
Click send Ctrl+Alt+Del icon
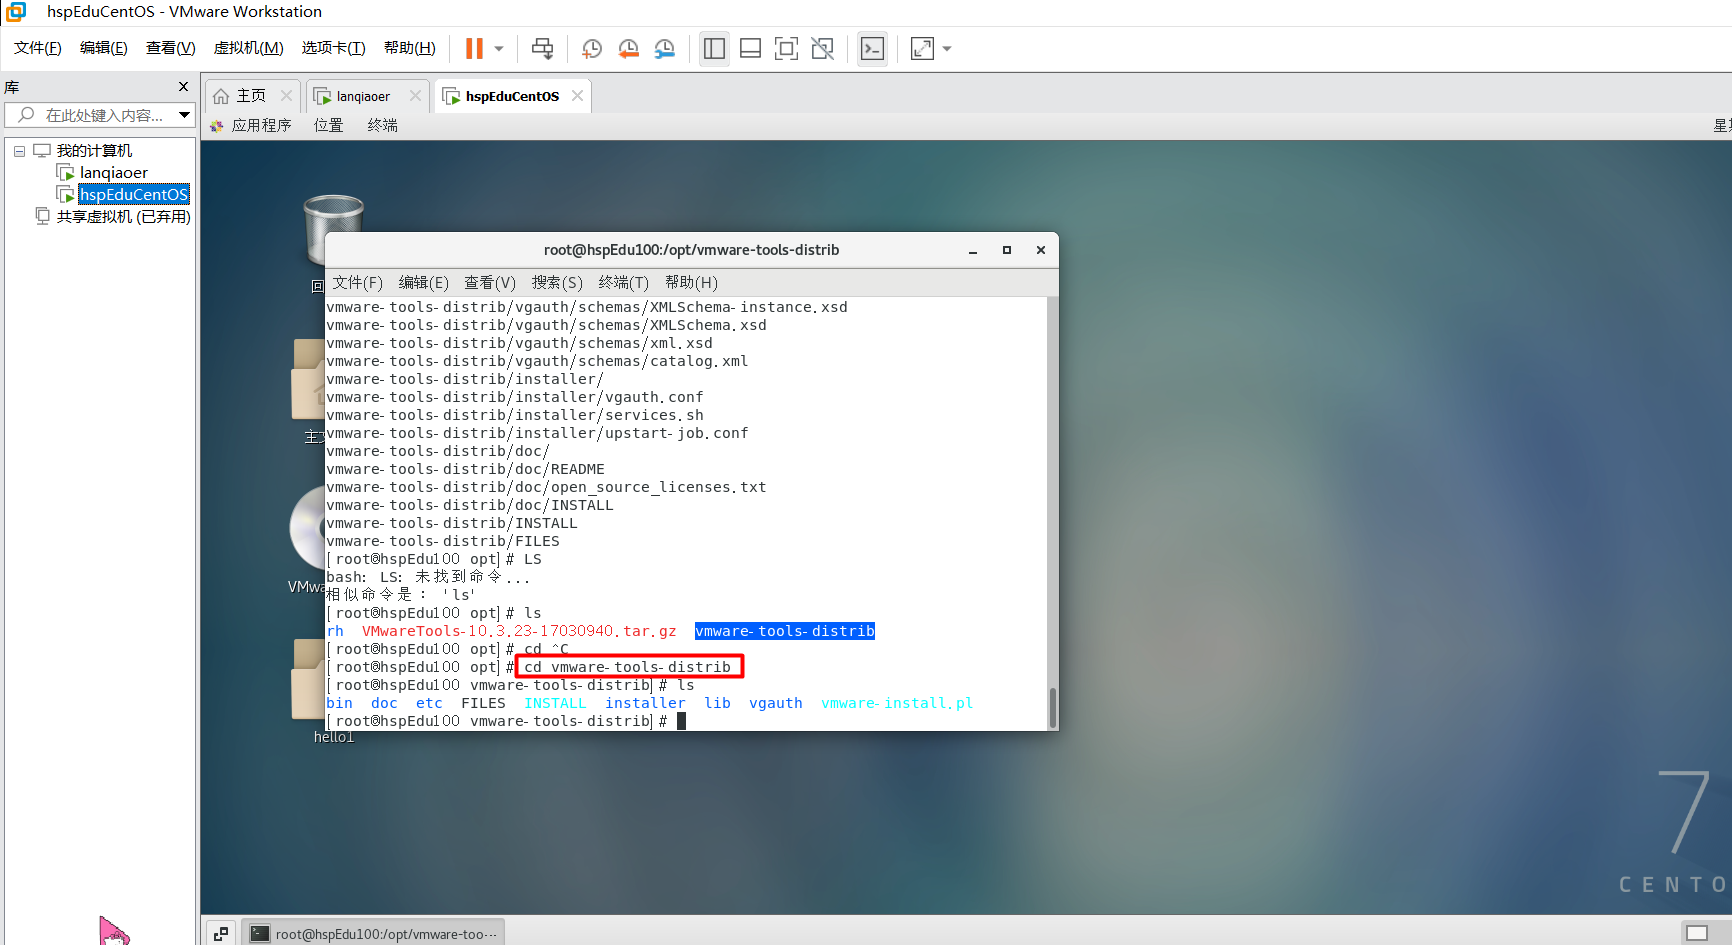point(542,48)
